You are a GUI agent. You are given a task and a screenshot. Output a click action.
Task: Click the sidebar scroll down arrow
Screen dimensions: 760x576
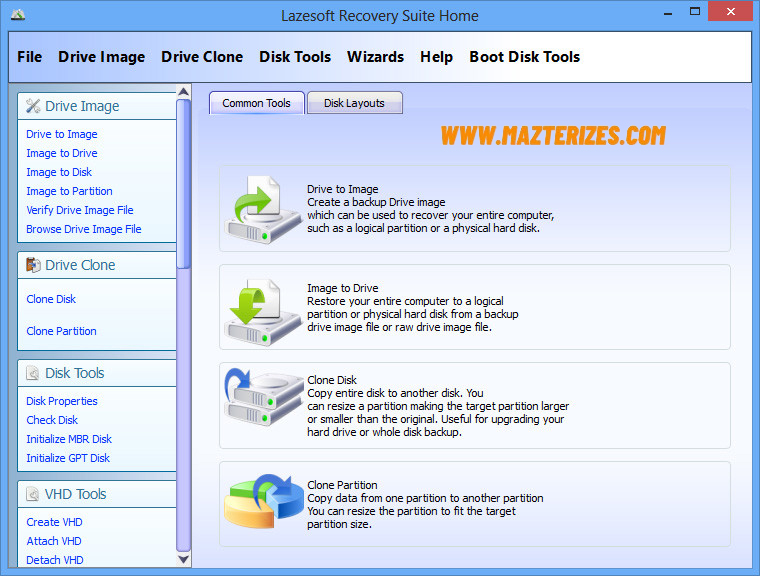(x=184, y=559)
